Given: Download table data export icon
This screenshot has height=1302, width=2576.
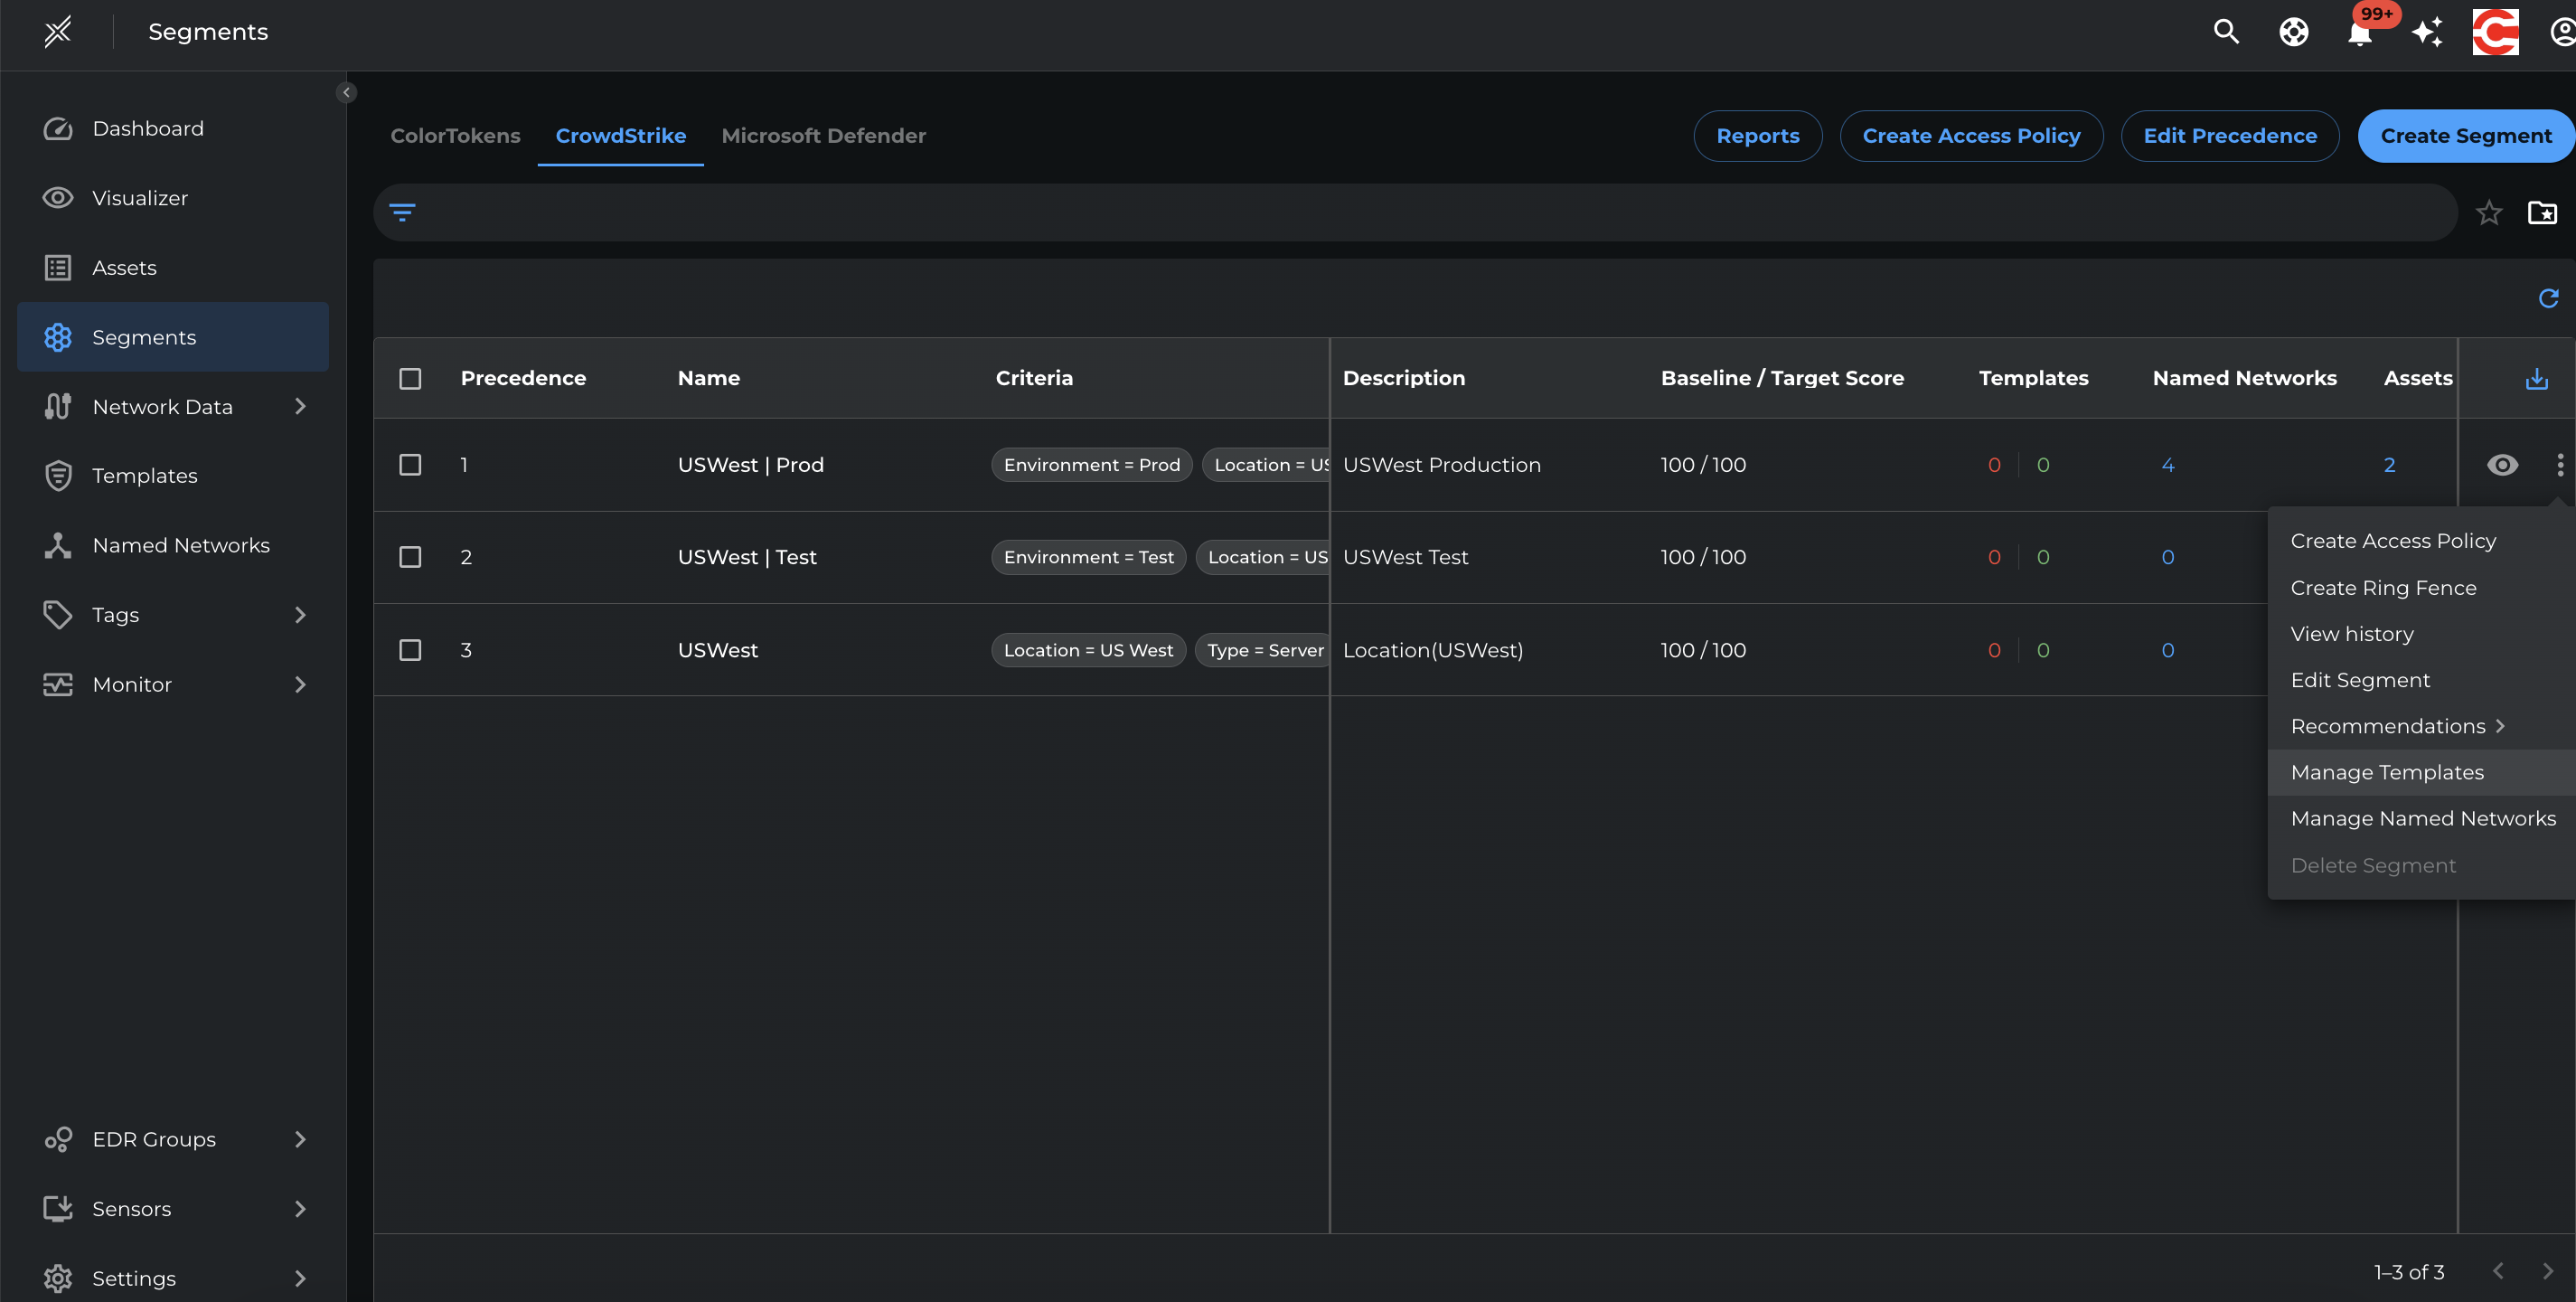Looking at the screenshot, I should (x=2537, y=379).
